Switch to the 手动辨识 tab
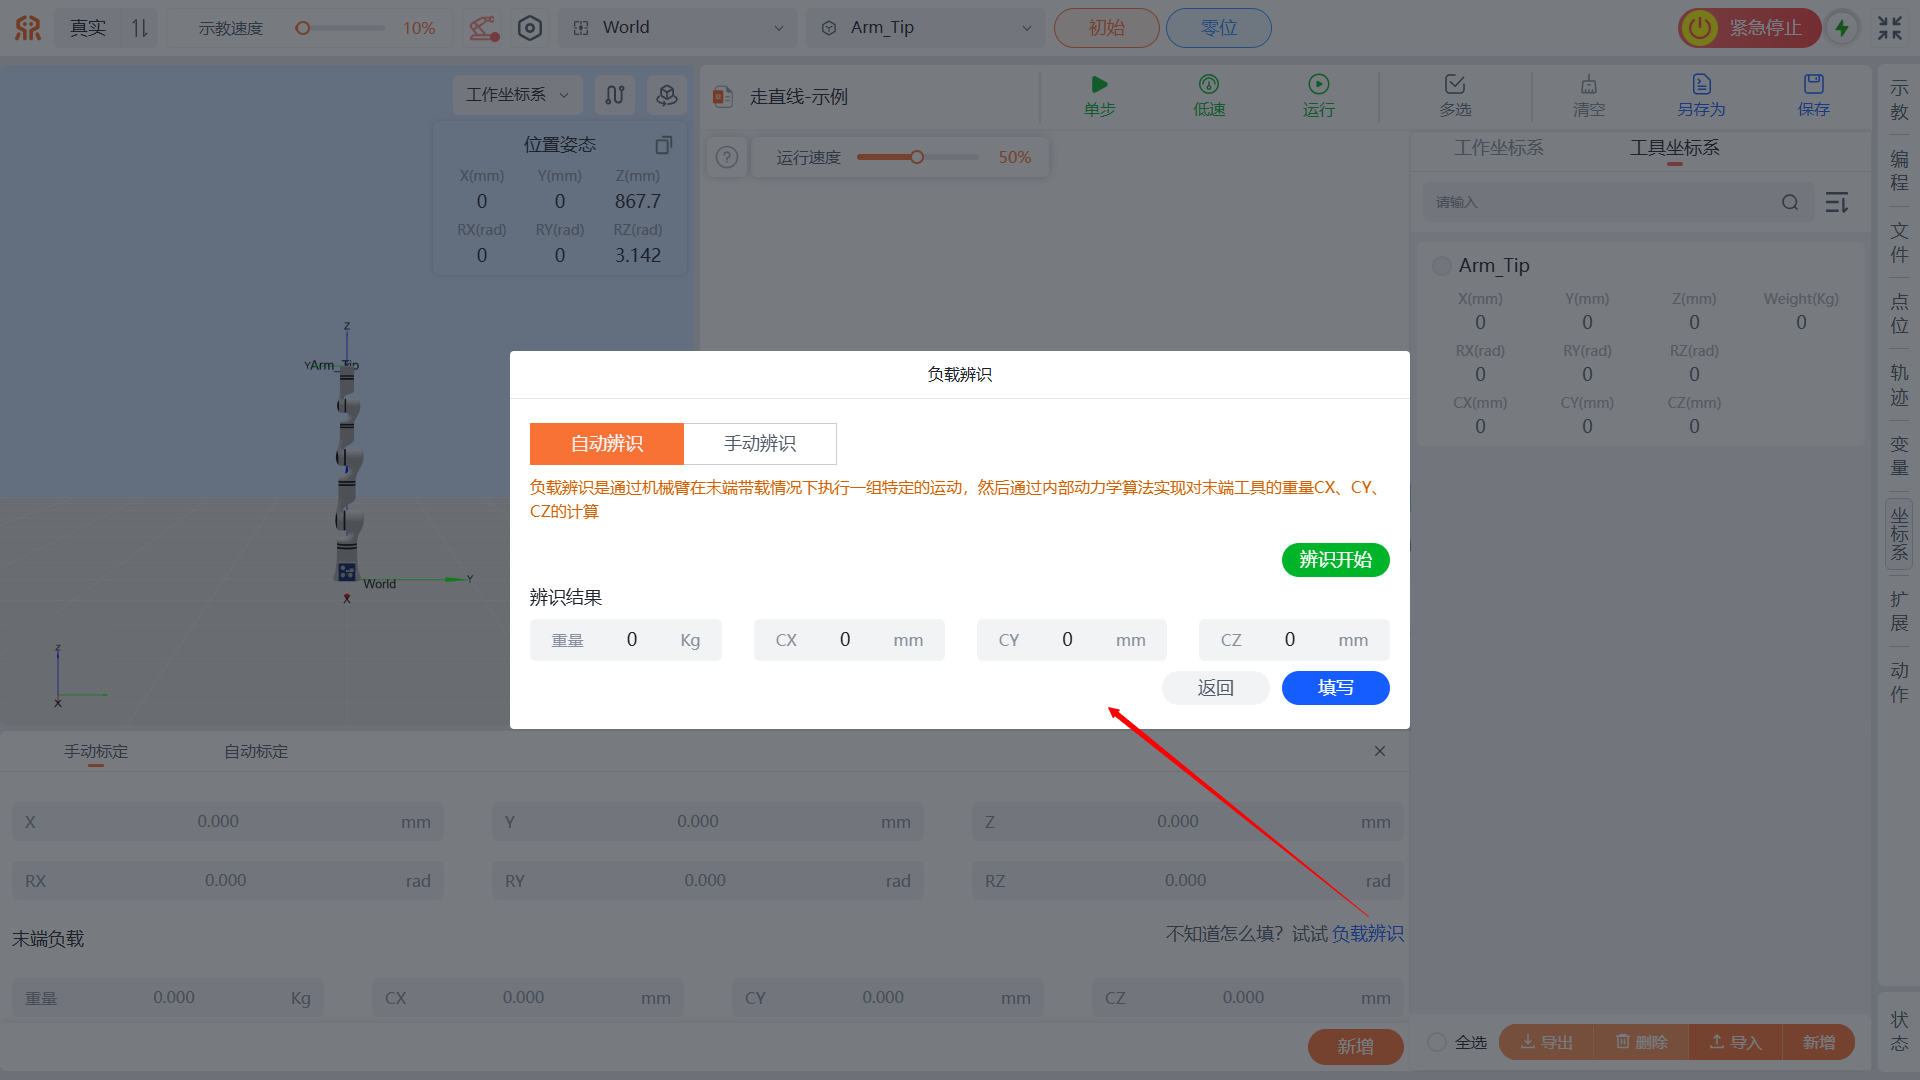Image resolution: width=1920 pixels, height=1080 pixels. coord(760,443)
